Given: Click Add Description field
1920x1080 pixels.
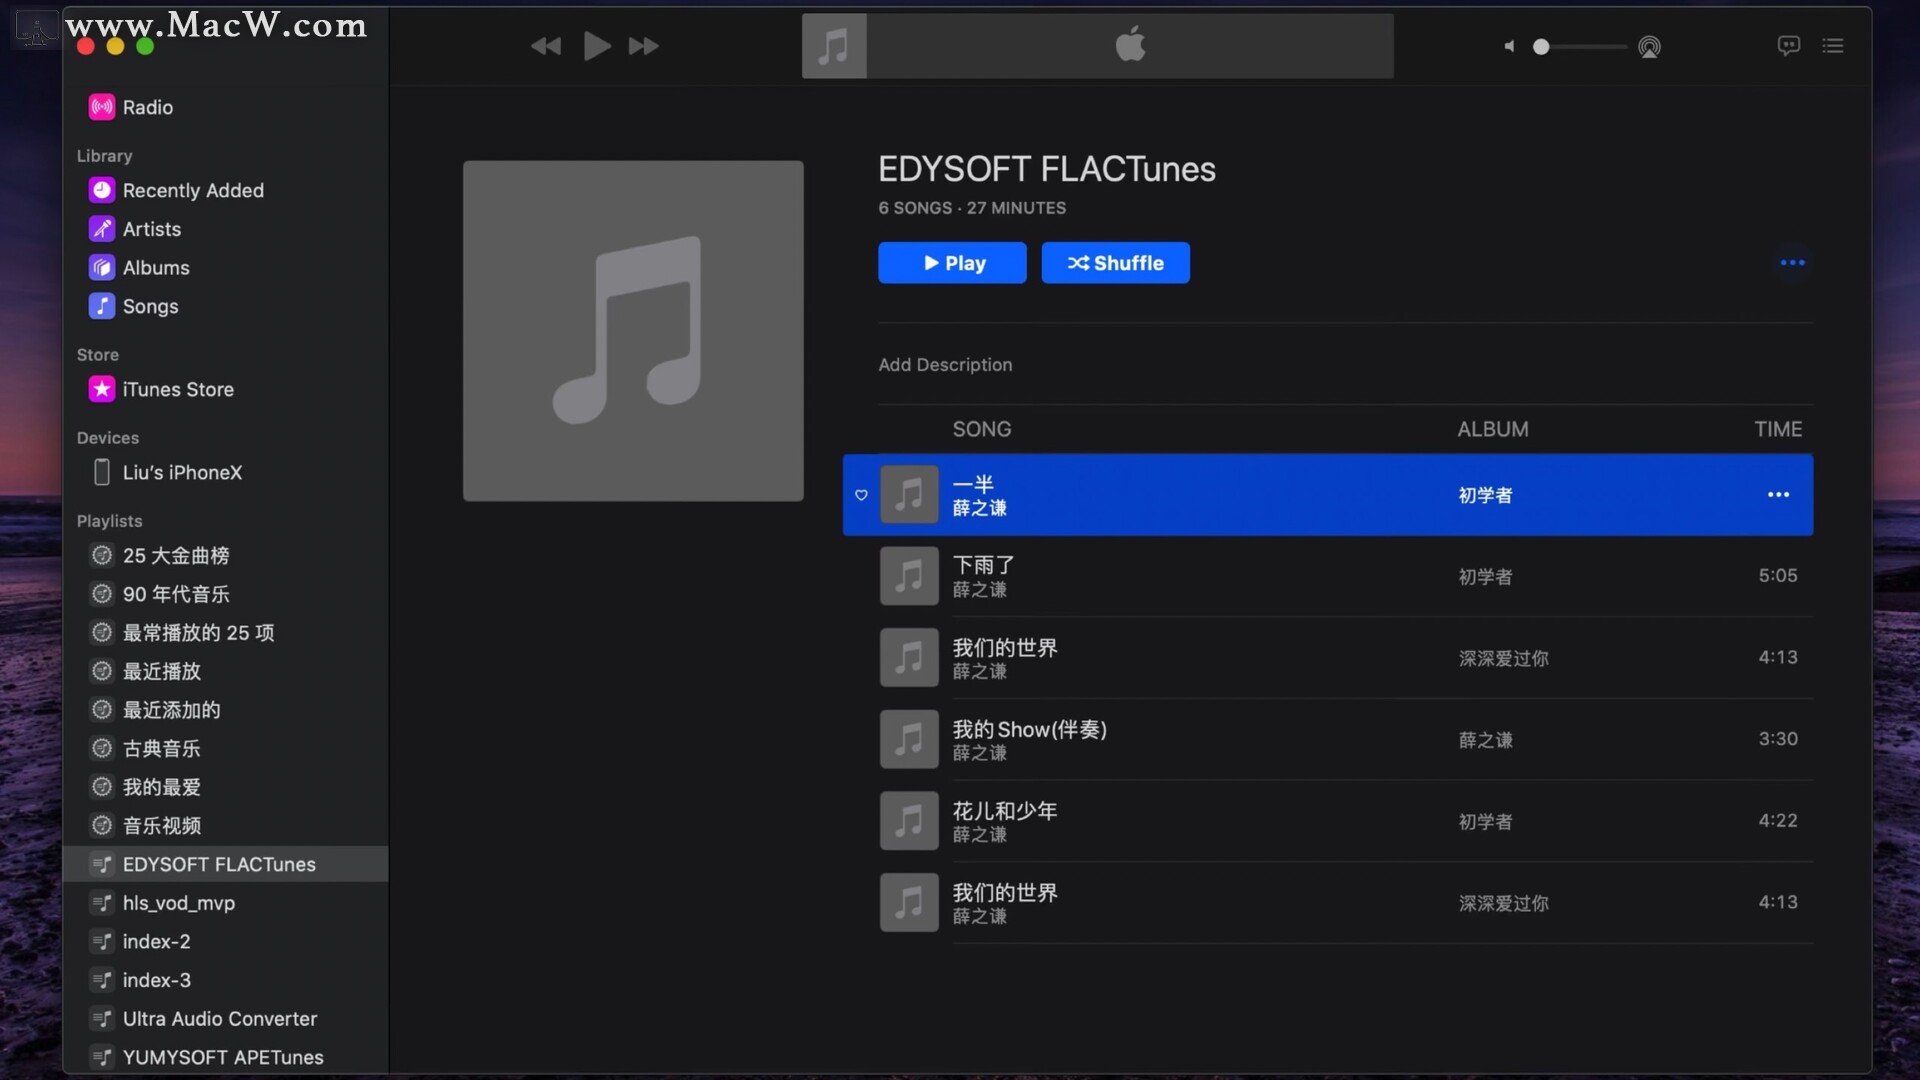Looking at the screenshot, I should tap(945, 365).
